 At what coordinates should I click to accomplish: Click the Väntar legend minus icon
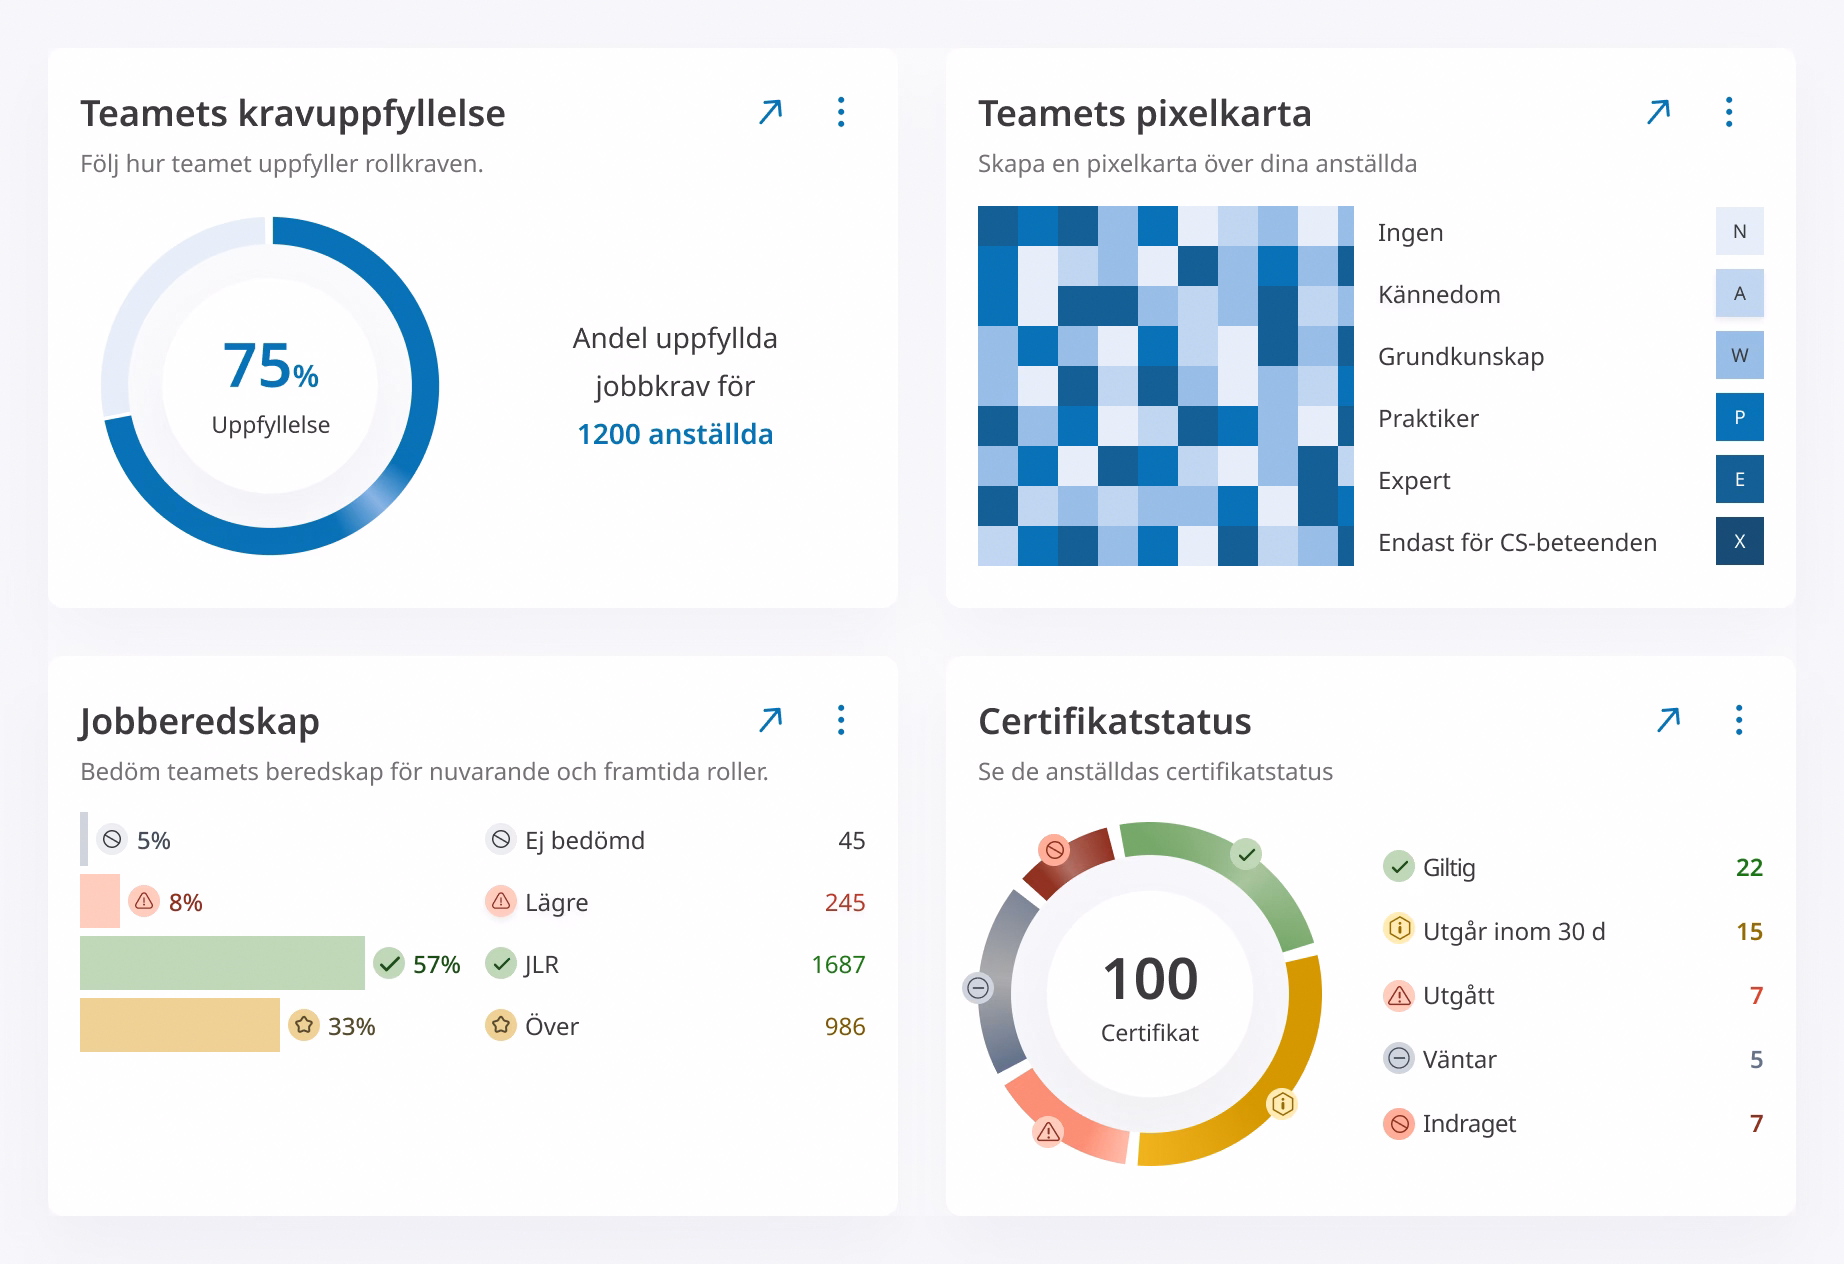click(1399, 1058)
